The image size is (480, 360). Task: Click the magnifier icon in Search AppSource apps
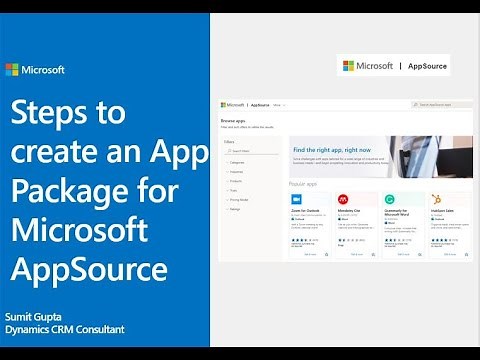coord(416,105)
